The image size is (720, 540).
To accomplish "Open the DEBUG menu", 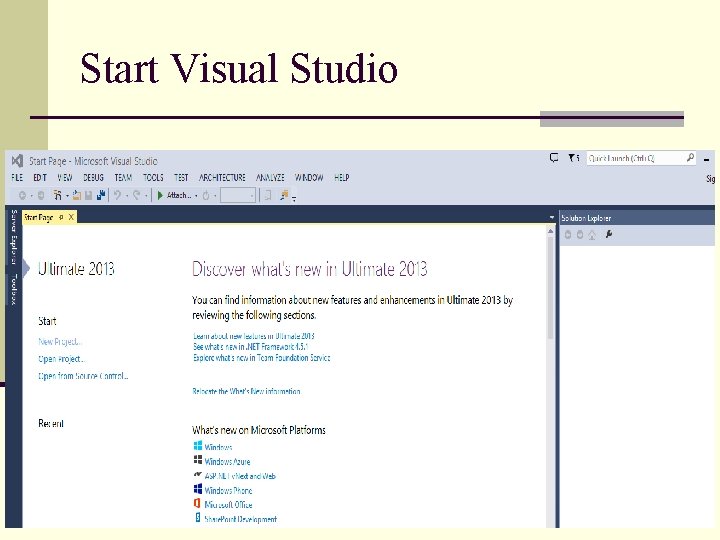I will 93,178.
